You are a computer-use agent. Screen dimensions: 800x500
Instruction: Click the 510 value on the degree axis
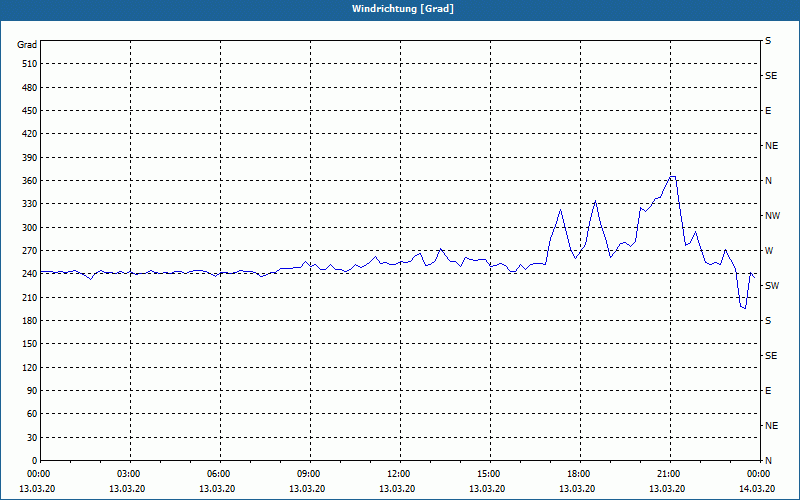click(x=30, y=64)
